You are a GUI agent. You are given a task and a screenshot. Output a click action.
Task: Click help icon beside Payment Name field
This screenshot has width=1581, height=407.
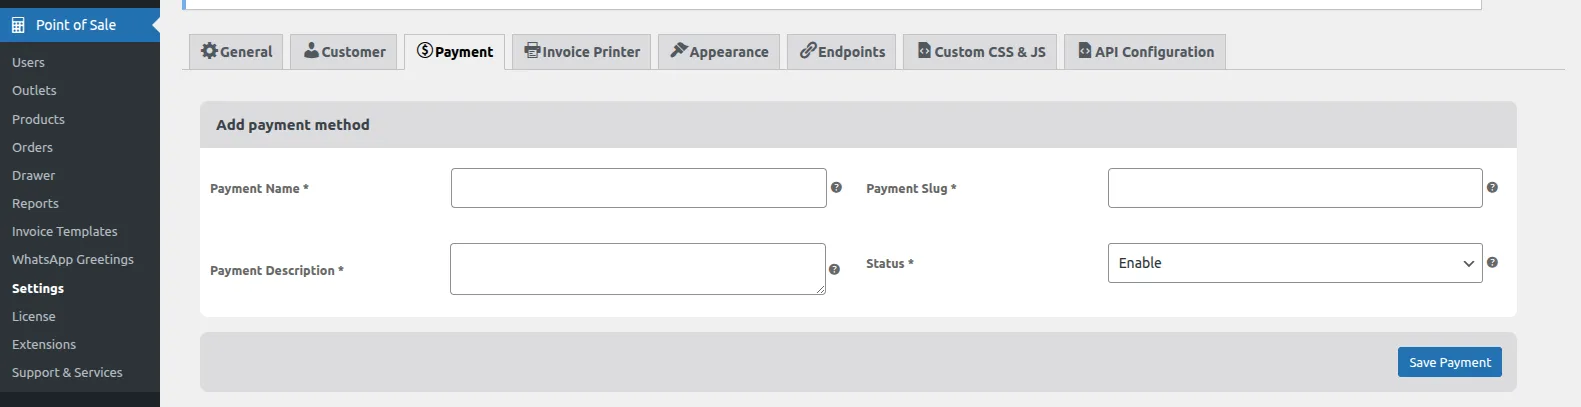836,188
